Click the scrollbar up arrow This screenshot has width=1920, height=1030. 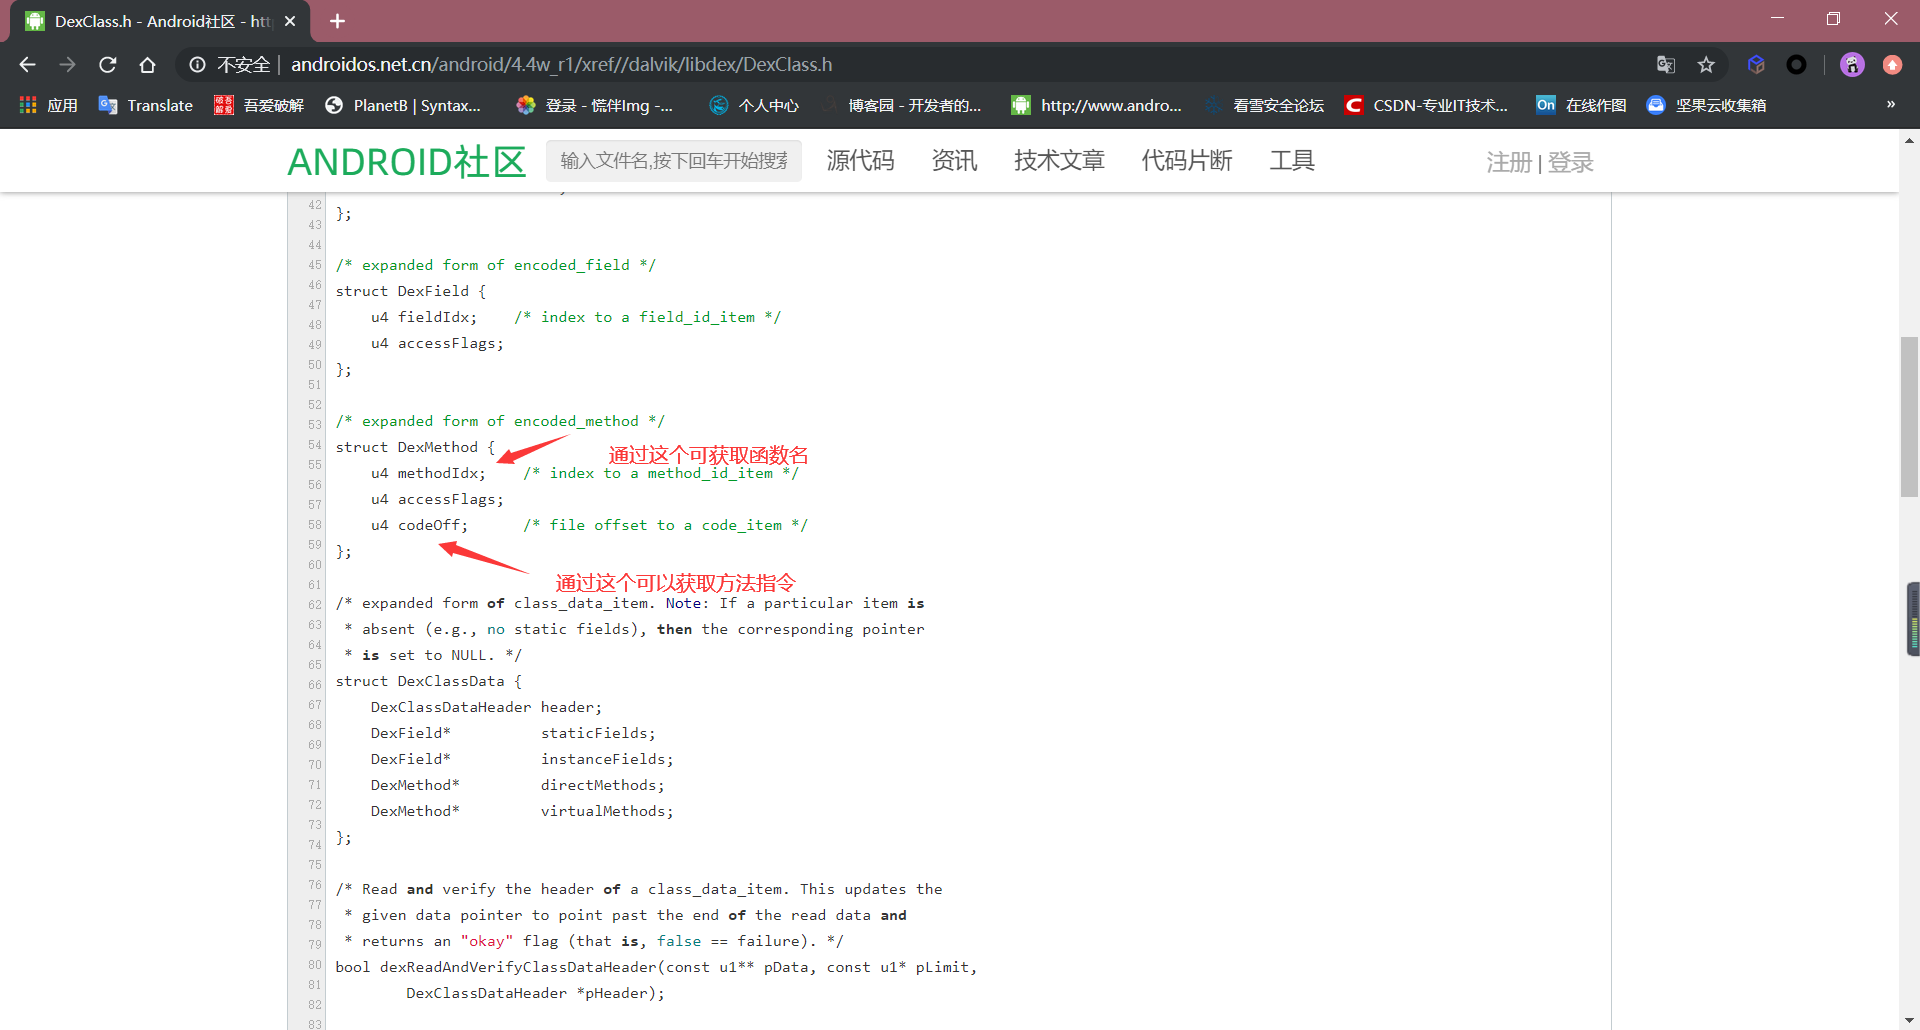click(1909, 141)
